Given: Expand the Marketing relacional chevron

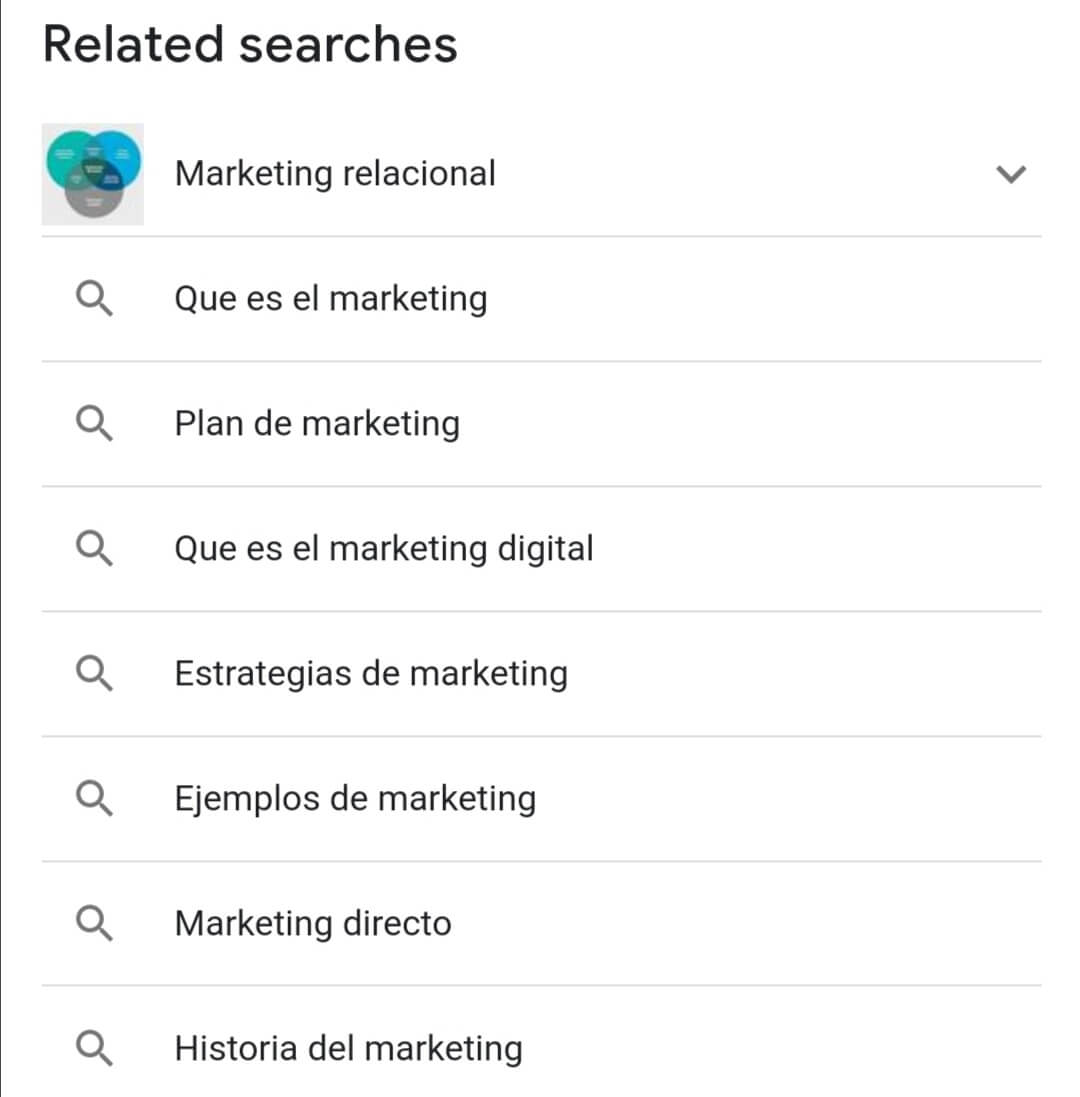Looking at the screenshot, I should point(1012,174).
